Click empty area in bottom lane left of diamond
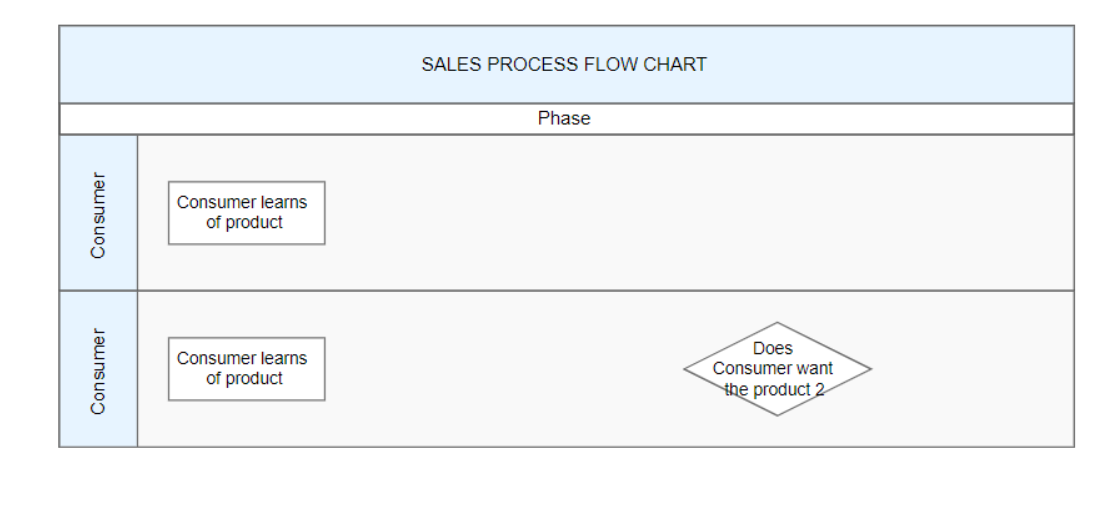1107x510 pixels. click(500, 369)
